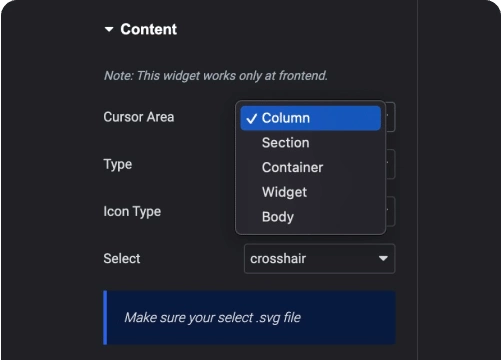The height and width of the screenshot is (360, 501).
Task: Click the Cursor Area label
Action: coord(139,117)
